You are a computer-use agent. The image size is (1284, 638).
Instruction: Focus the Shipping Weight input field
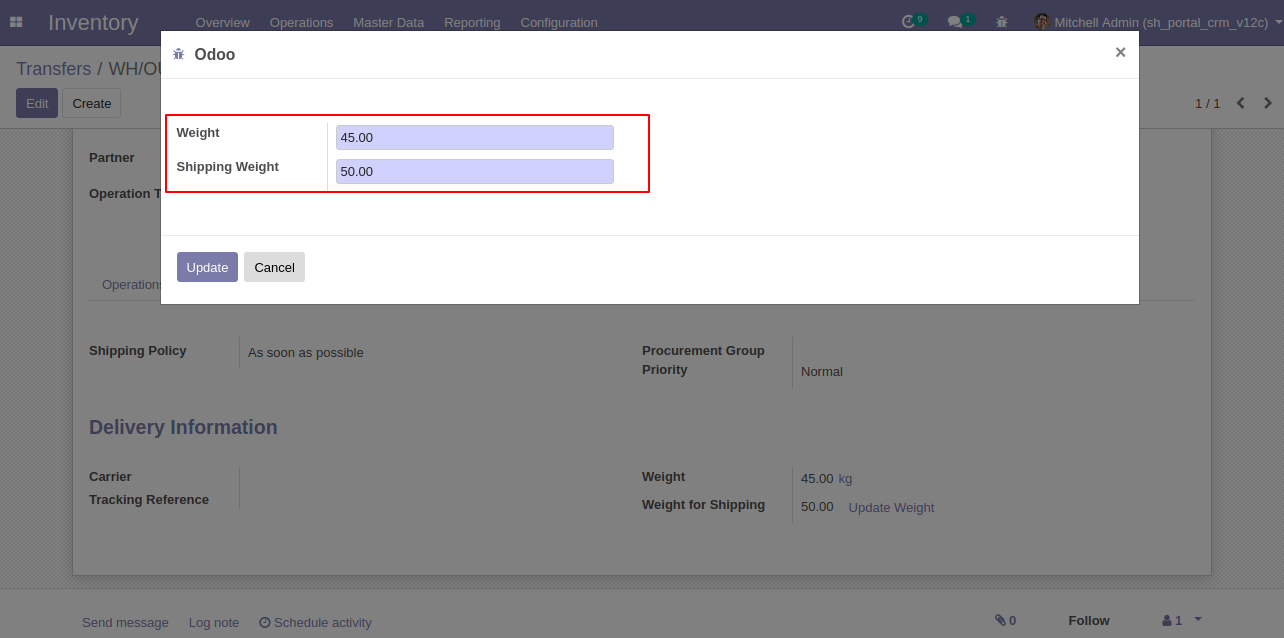(475, 171)
